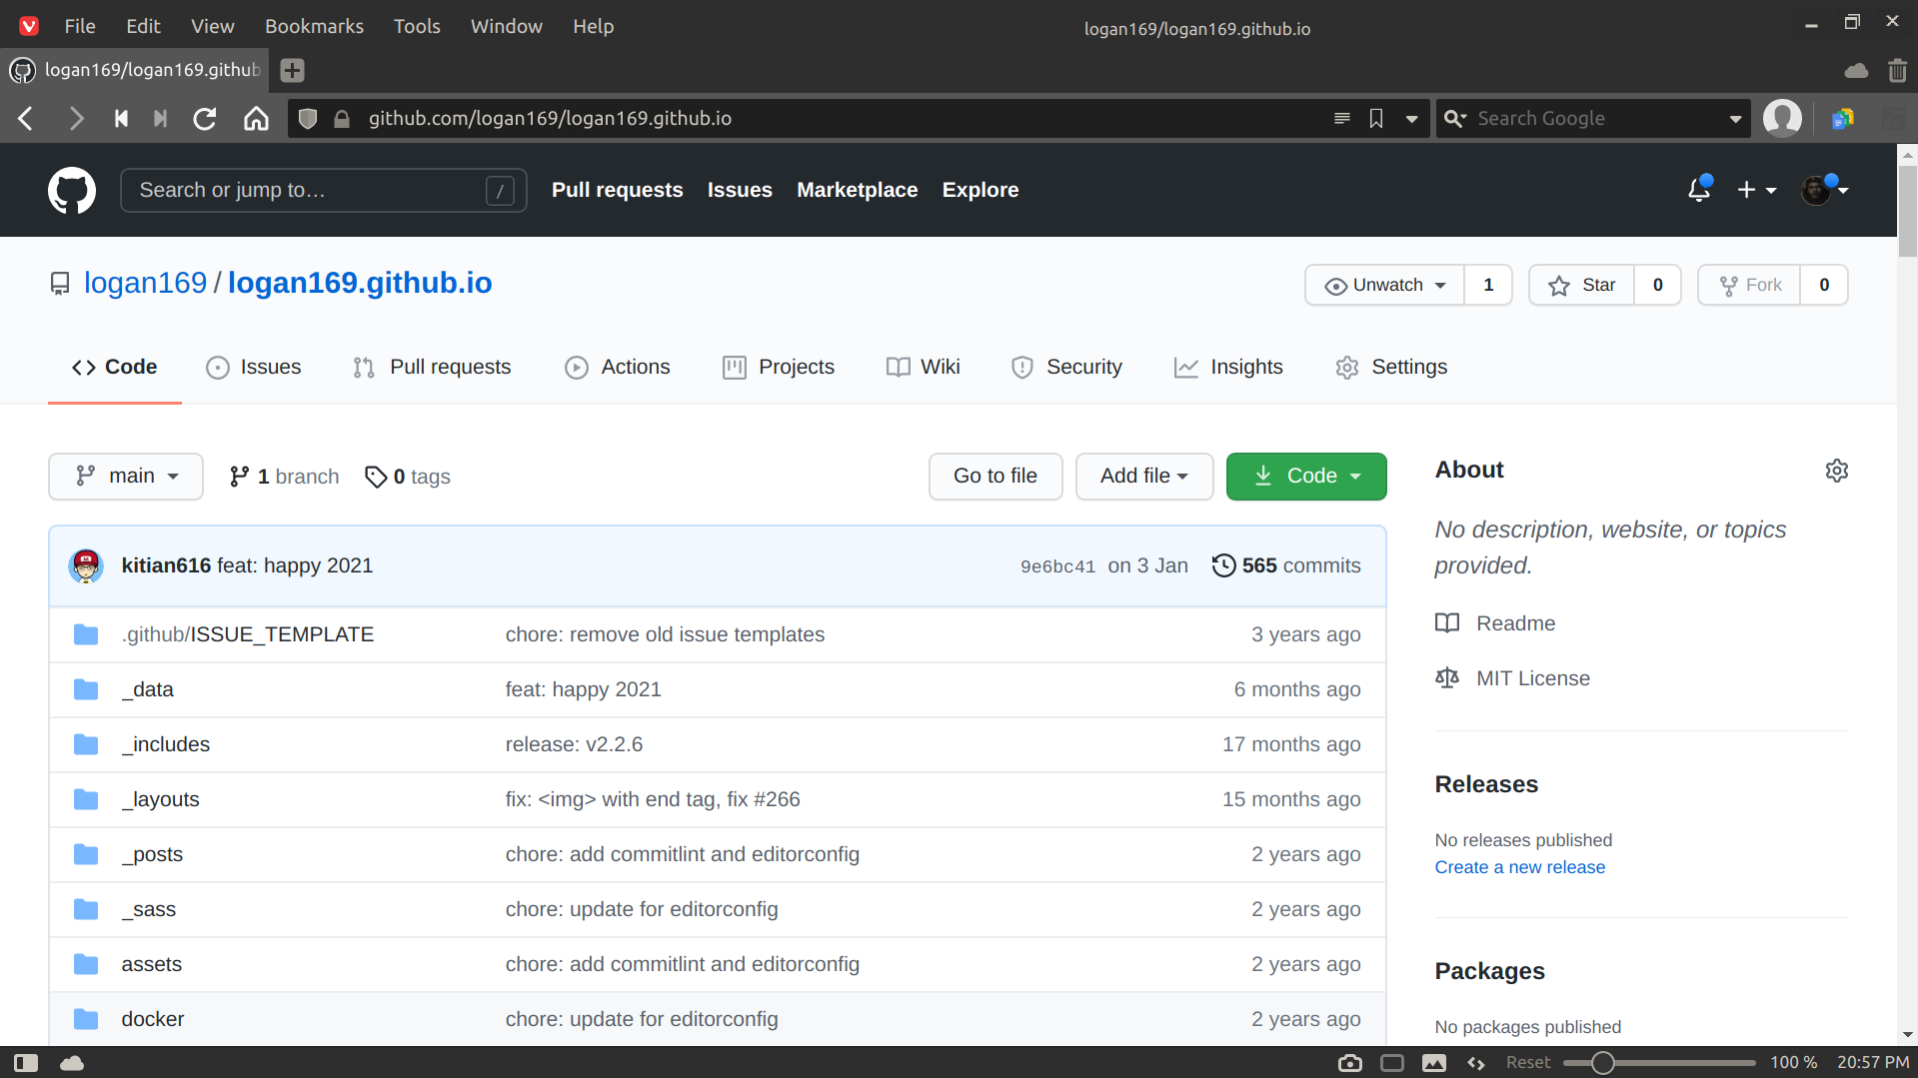Open closed tabs trash icon
Viewport: 1918px width, 1078px height.
[x=1897, y=70]
